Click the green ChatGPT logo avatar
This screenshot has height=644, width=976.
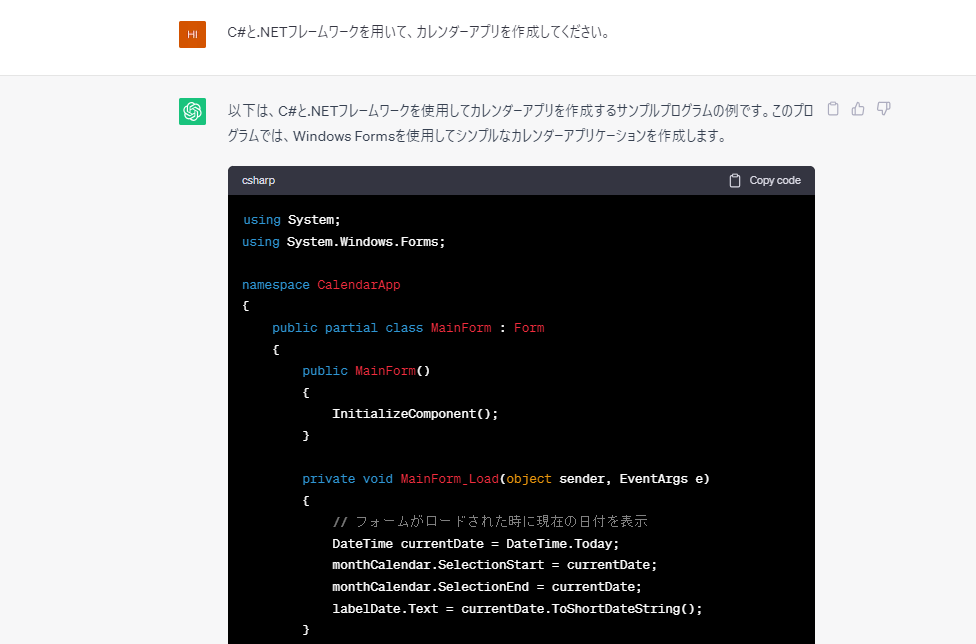pos(192,111)
